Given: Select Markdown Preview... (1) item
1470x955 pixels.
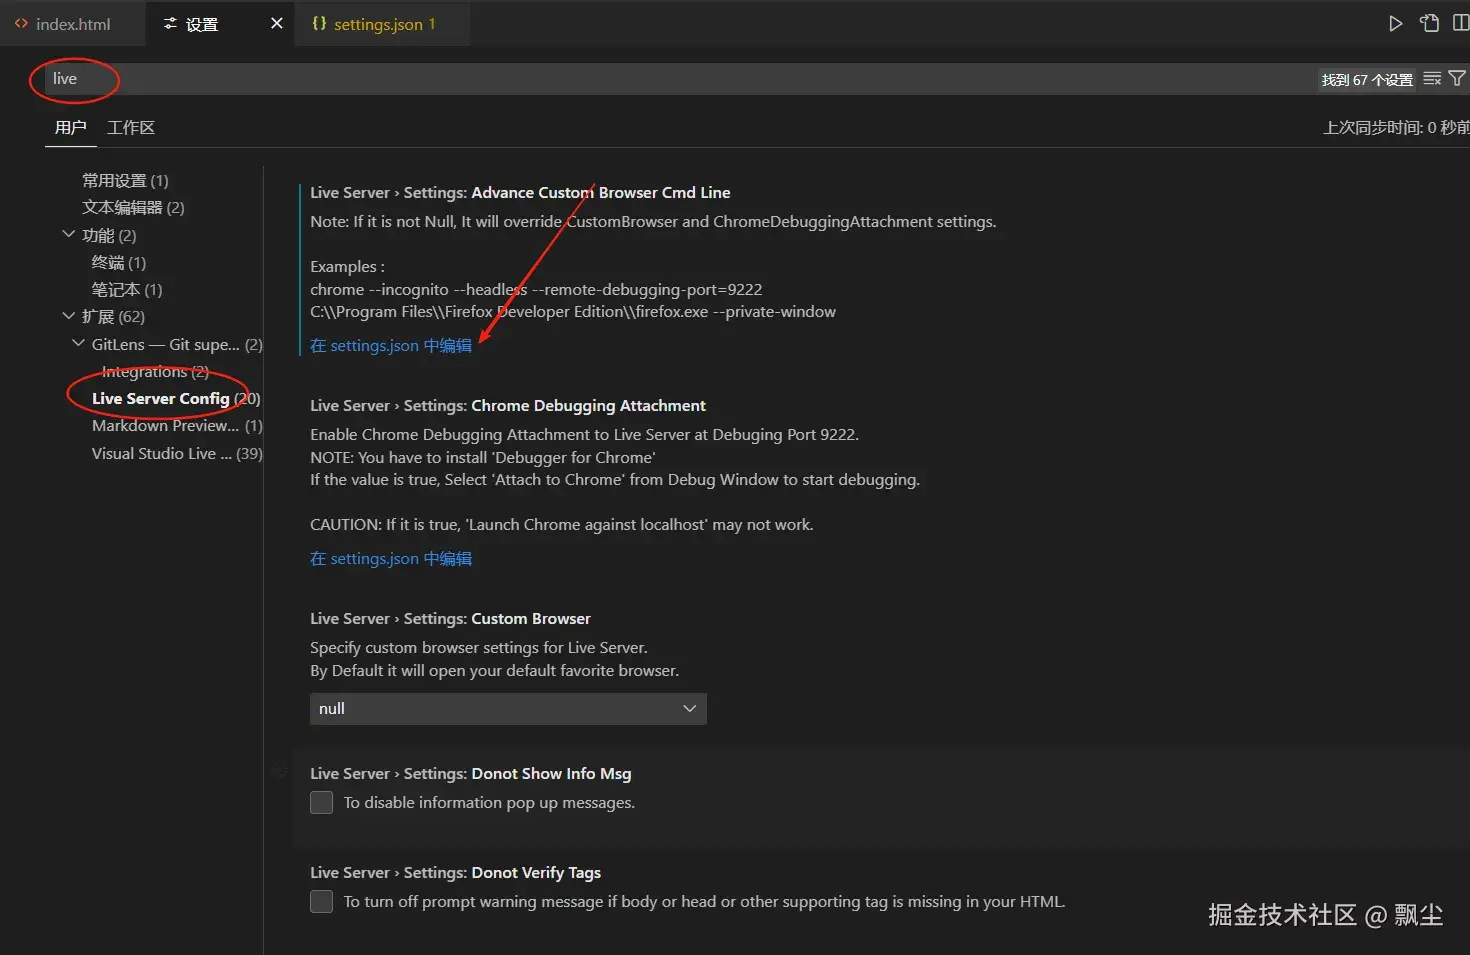Looking at the screenshot, I should coord(177,426).
